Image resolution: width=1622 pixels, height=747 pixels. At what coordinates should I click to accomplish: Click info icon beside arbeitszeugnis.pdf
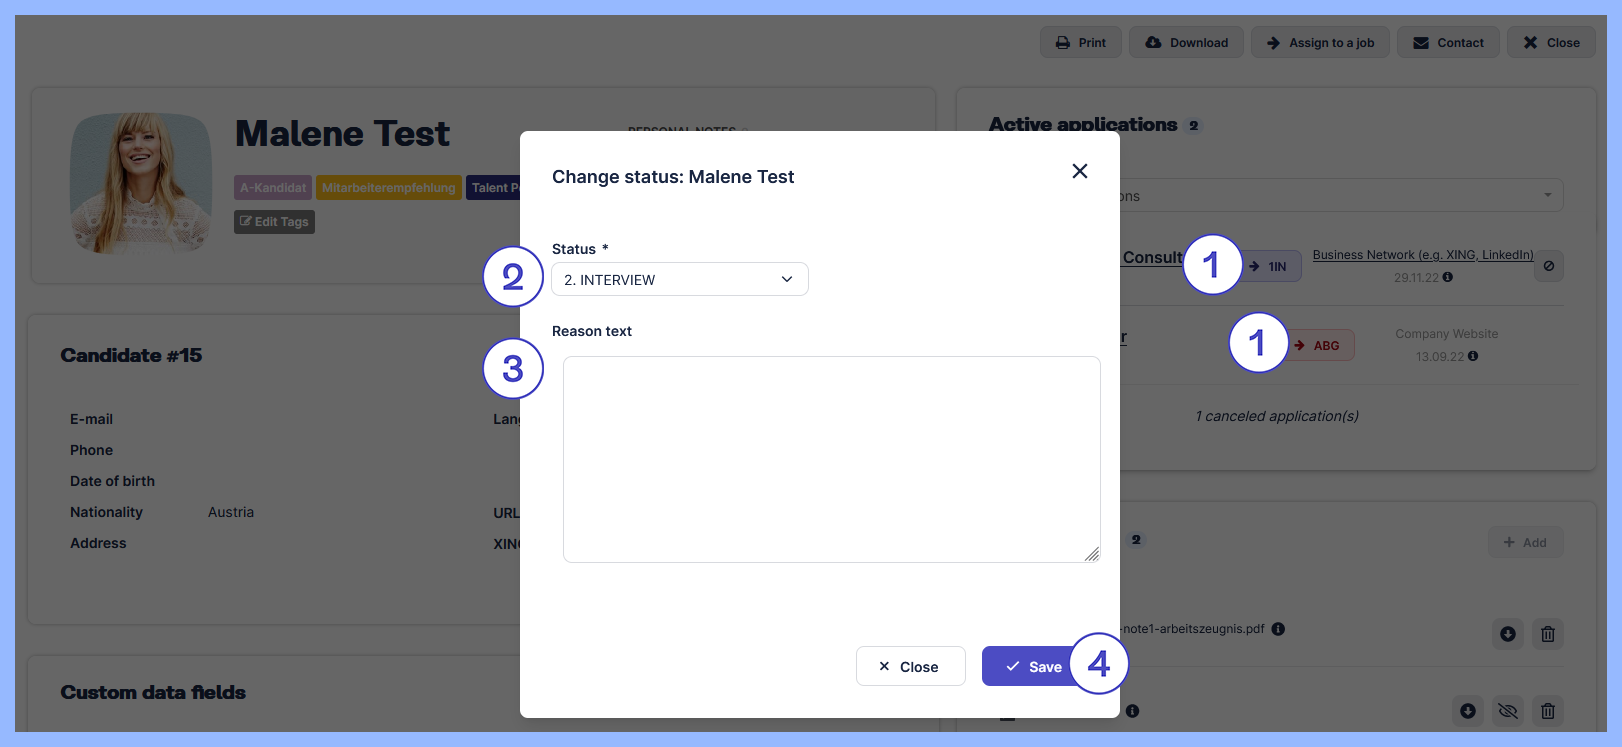1278,629
